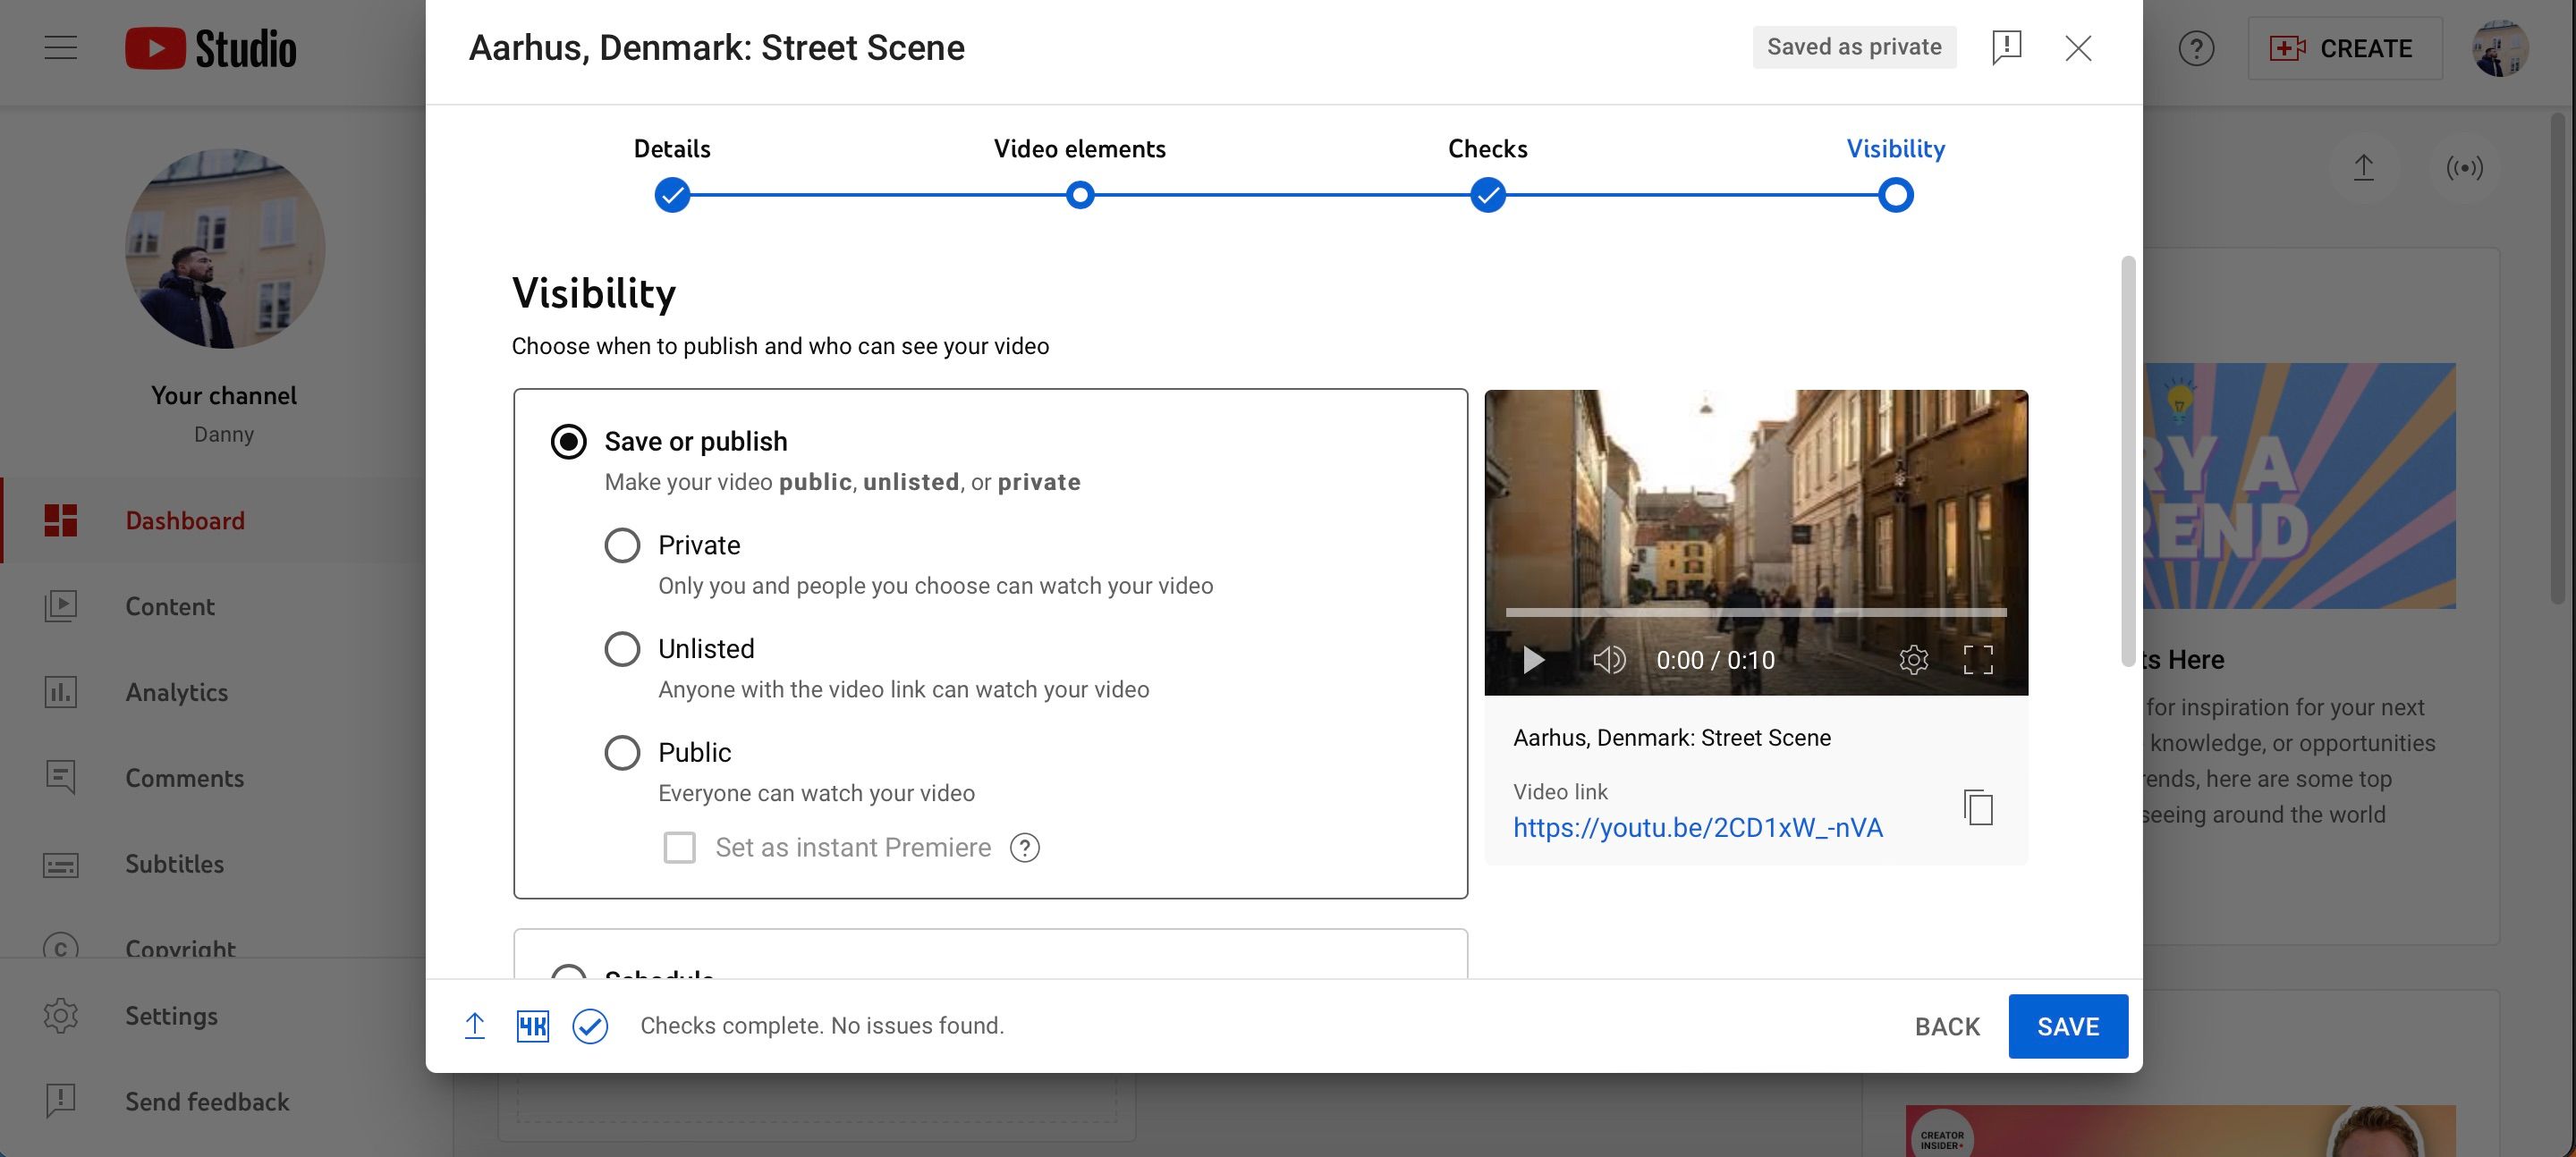The image size is (2576, 1157).
Task: Select the Unlisted visibility option
Action: [x=622, y=649]
